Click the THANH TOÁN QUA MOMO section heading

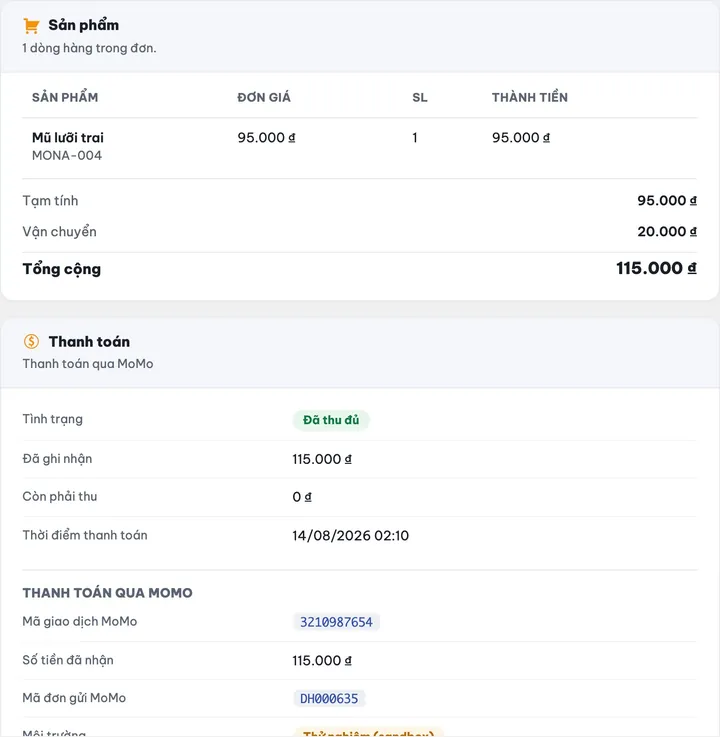108,593
